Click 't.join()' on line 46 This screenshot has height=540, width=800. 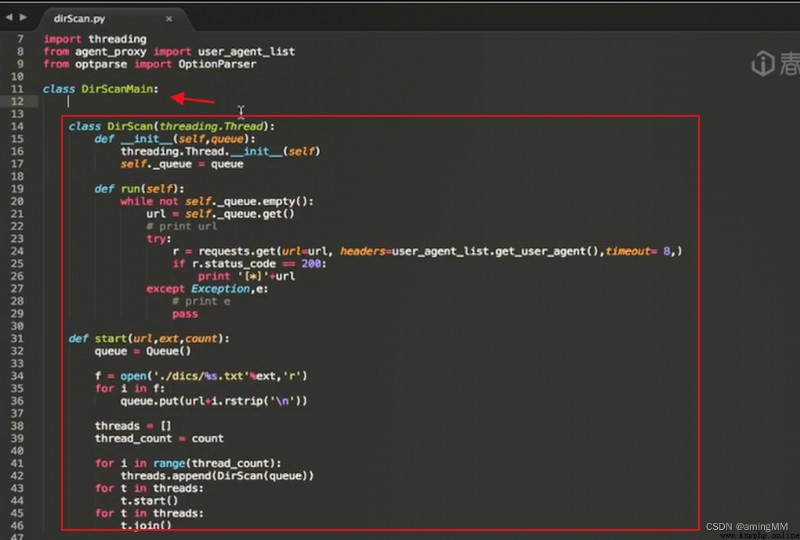146,525
